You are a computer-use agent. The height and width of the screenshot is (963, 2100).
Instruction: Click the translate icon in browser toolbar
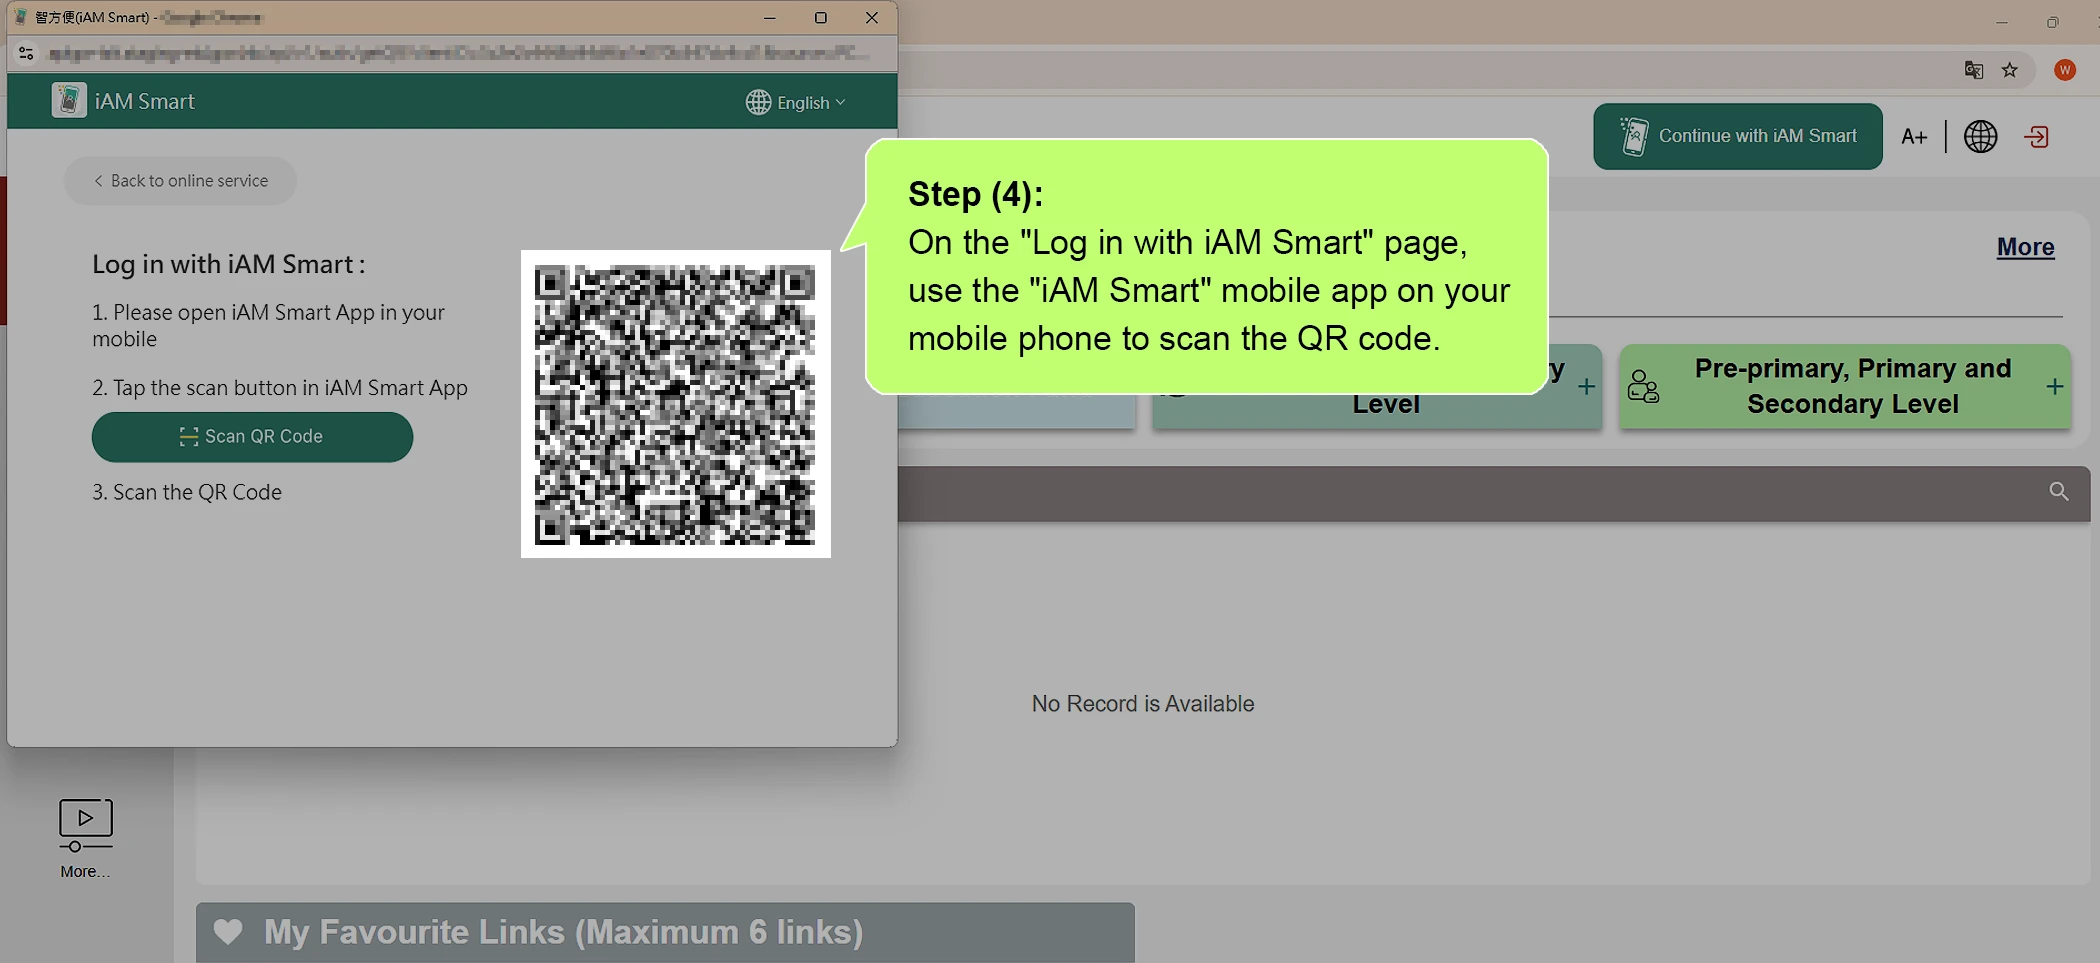(x=1973, y=70)
